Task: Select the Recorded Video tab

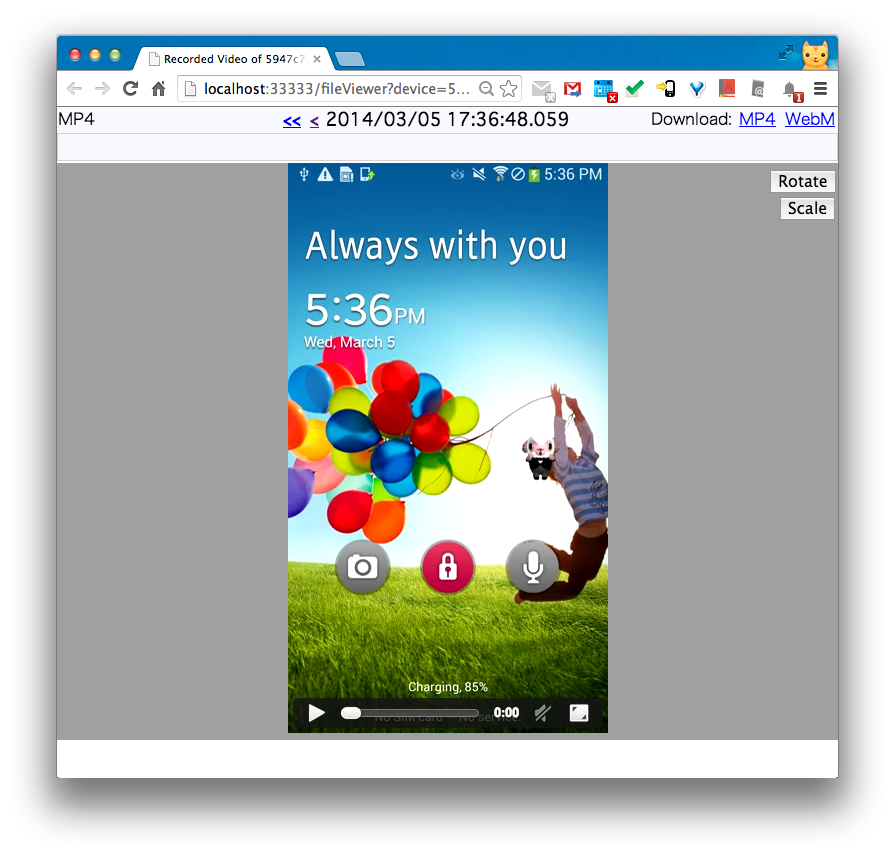Action: click(234, 59)
